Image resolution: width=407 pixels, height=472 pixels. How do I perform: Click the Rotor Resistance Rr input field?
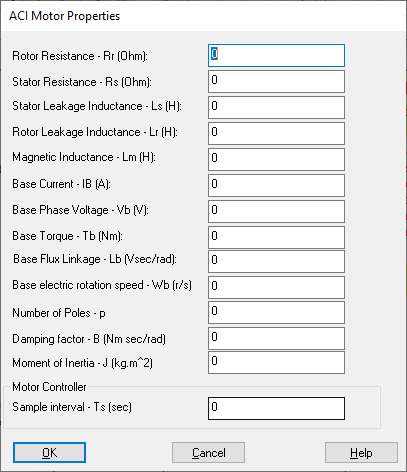[276, 55]
